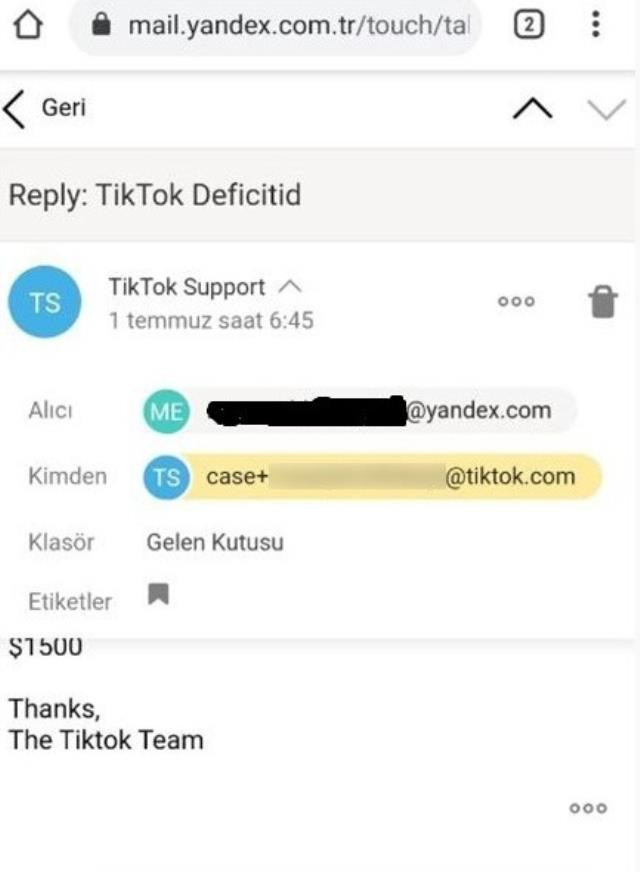The height and width of the screenshot is (872, 640).
Task: Tap the ME recipient avatar
Action: pyautogui.click(x=166, y=412)
